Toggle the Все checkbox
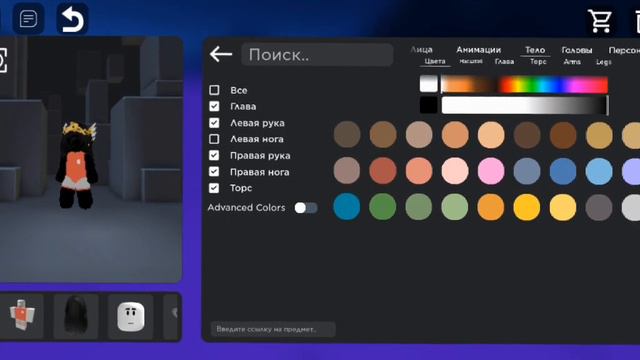The image size is (640, 360). click(214, 90)
